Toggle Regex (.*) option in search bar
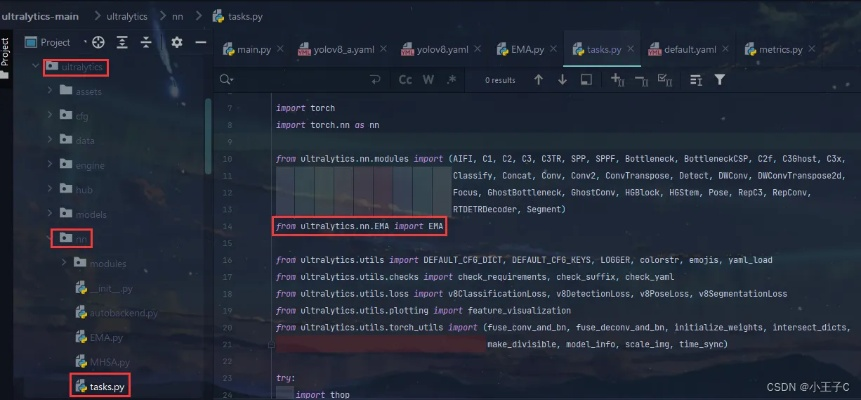This screenshot has height=400, width=861. pyautogui.click(x=451, y=79)
